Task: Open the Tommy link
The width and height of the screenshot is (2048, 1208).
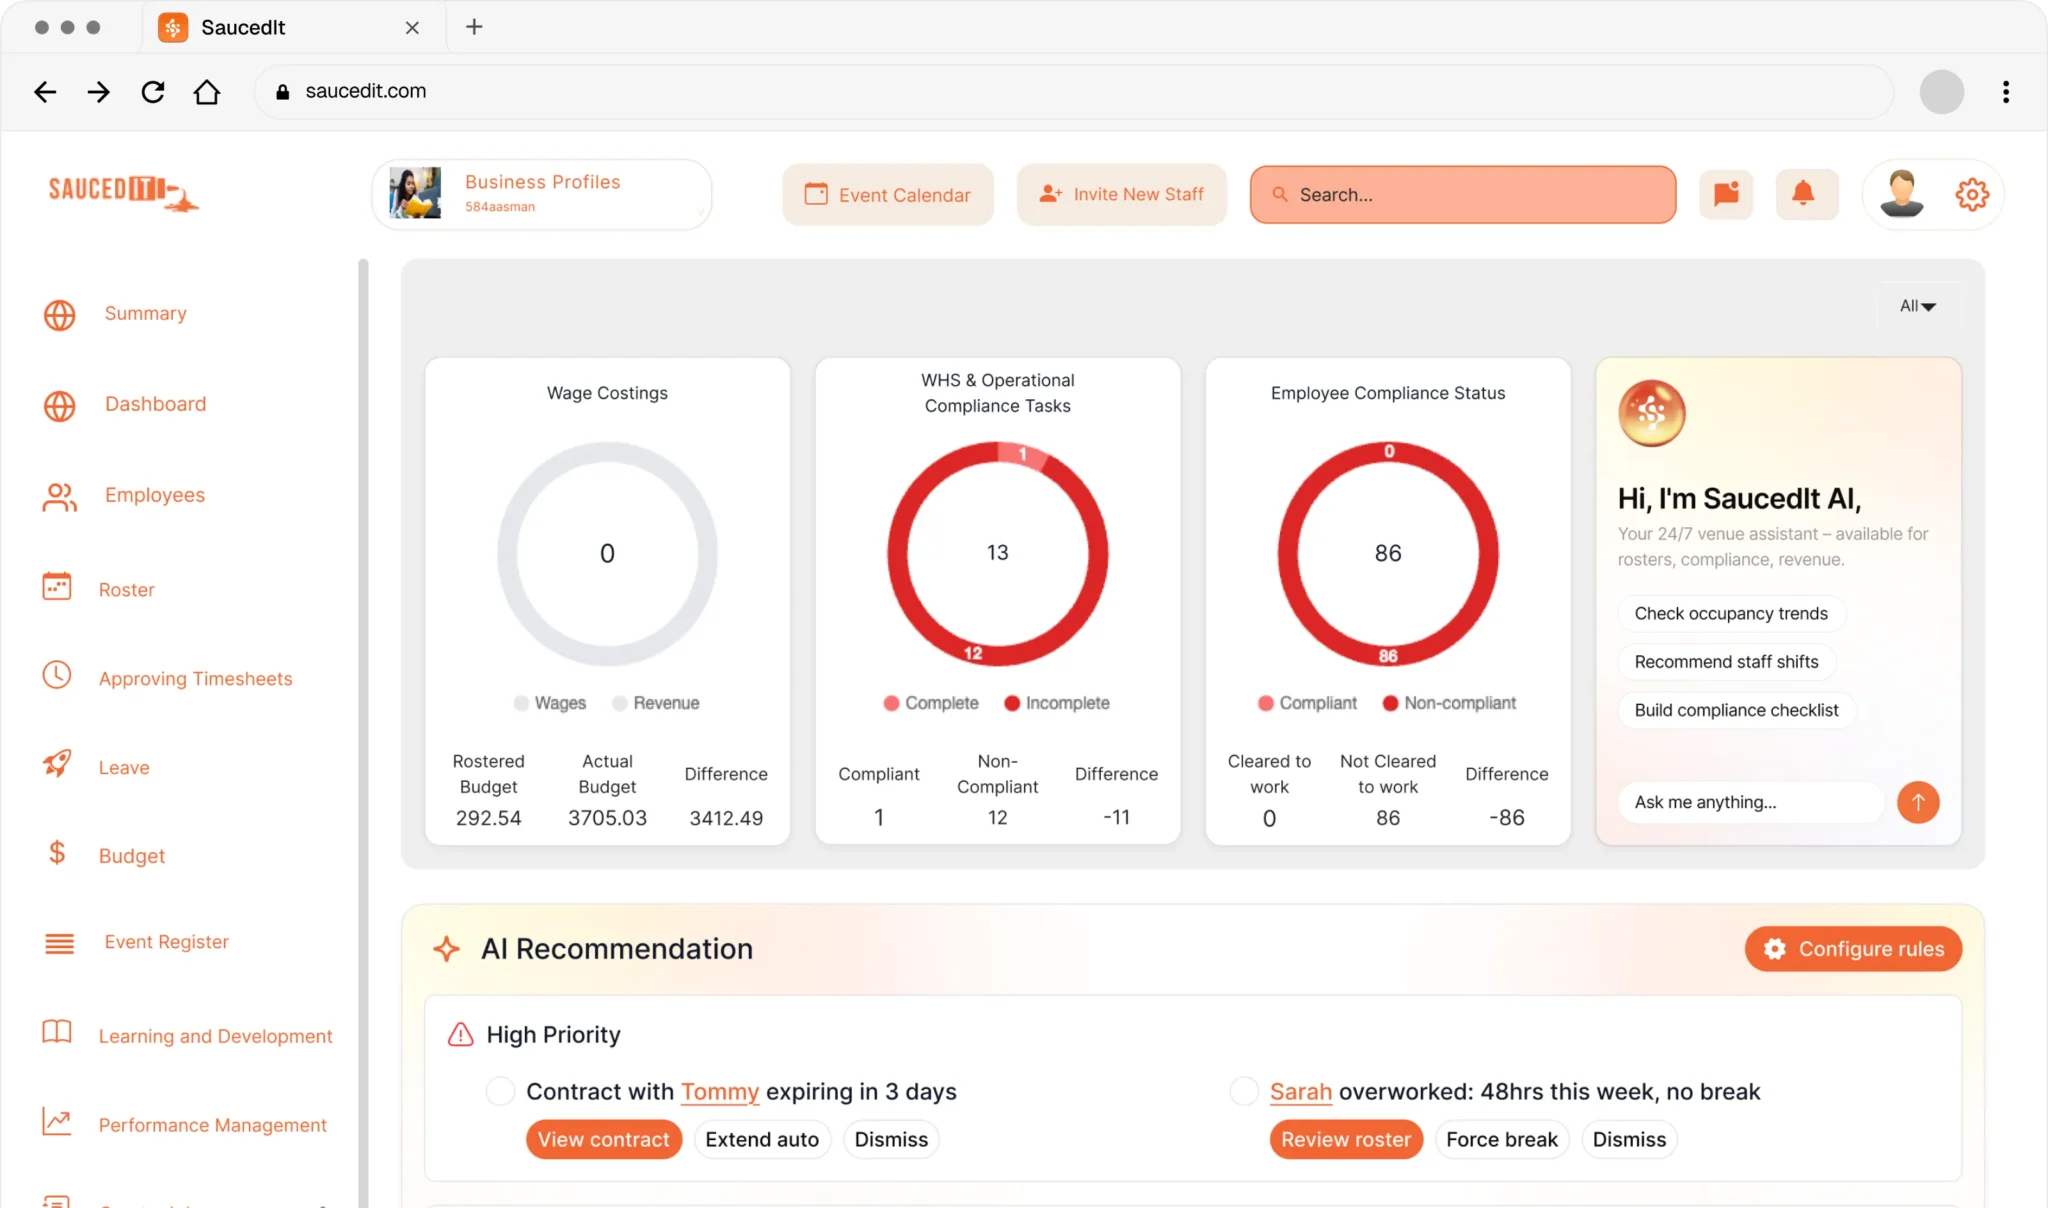Action: click(720, 1091)
